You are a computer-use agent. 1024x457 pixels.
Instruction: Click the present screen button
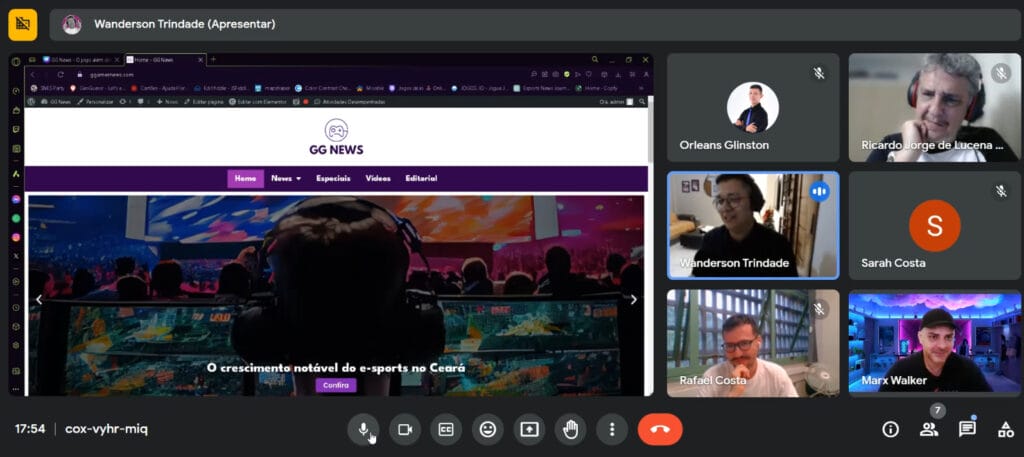coord(529,429)
